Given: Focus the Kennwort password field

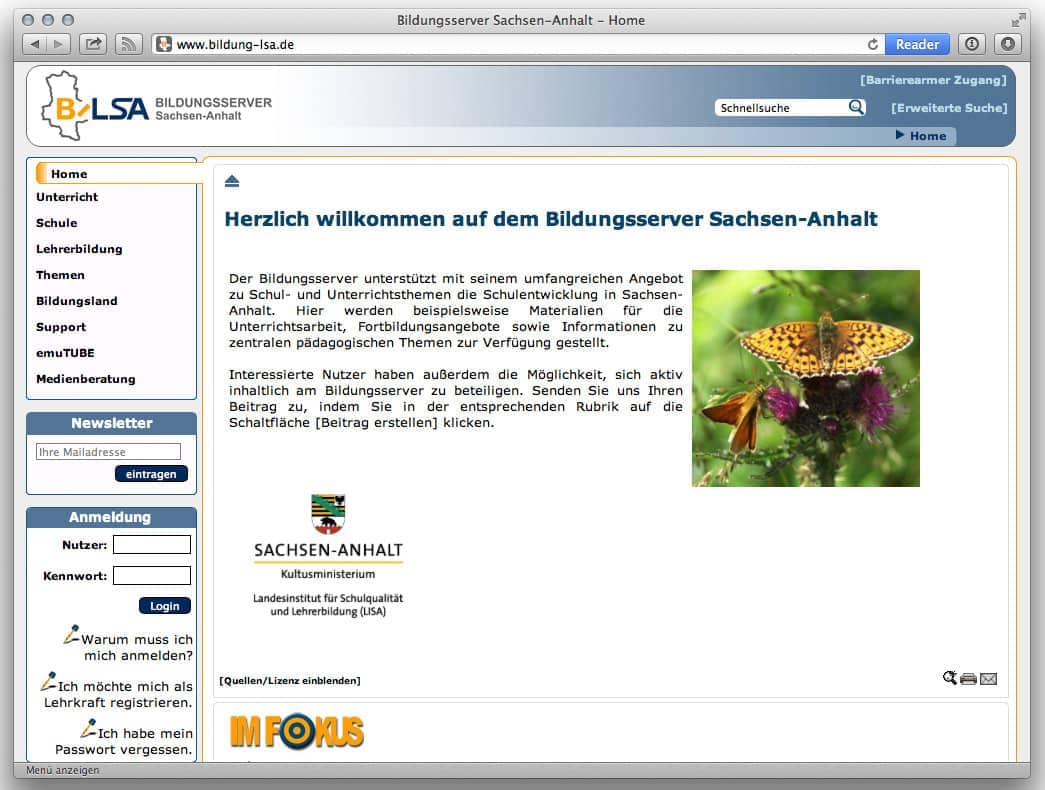Looking at the screenshot, I should 151,576.
